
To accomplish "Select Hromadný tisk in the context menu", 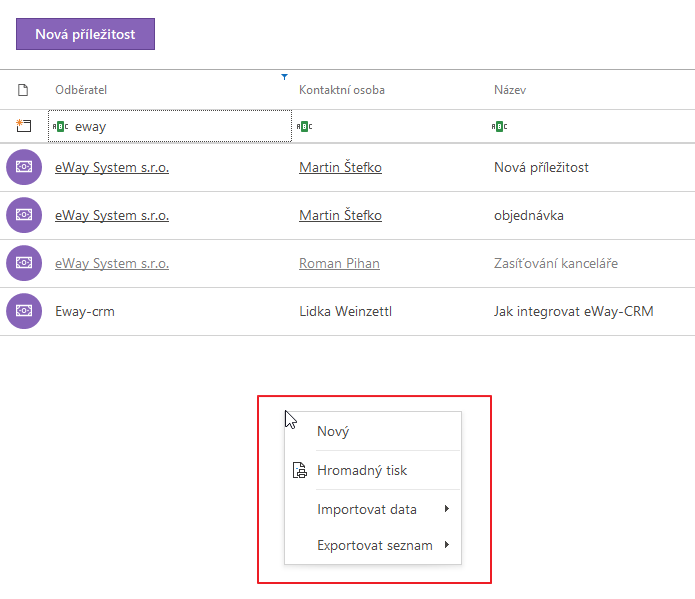I will pos(373,470).
